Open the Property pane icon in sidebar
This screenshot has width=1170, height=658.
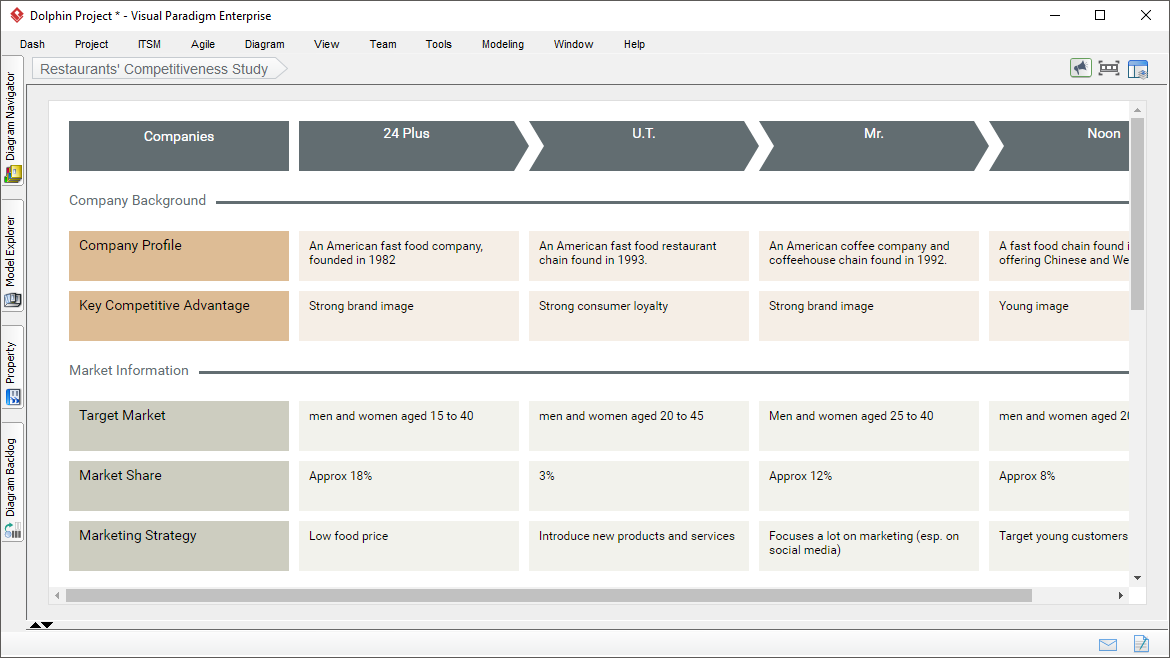(13, 397)
